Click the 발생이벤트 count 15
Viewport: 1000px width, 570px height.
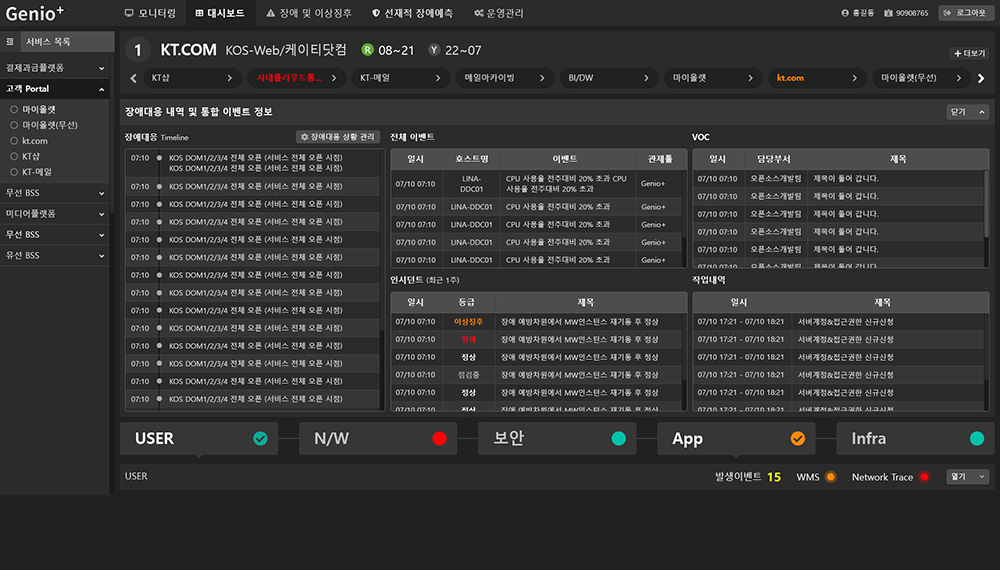[774, 477]
